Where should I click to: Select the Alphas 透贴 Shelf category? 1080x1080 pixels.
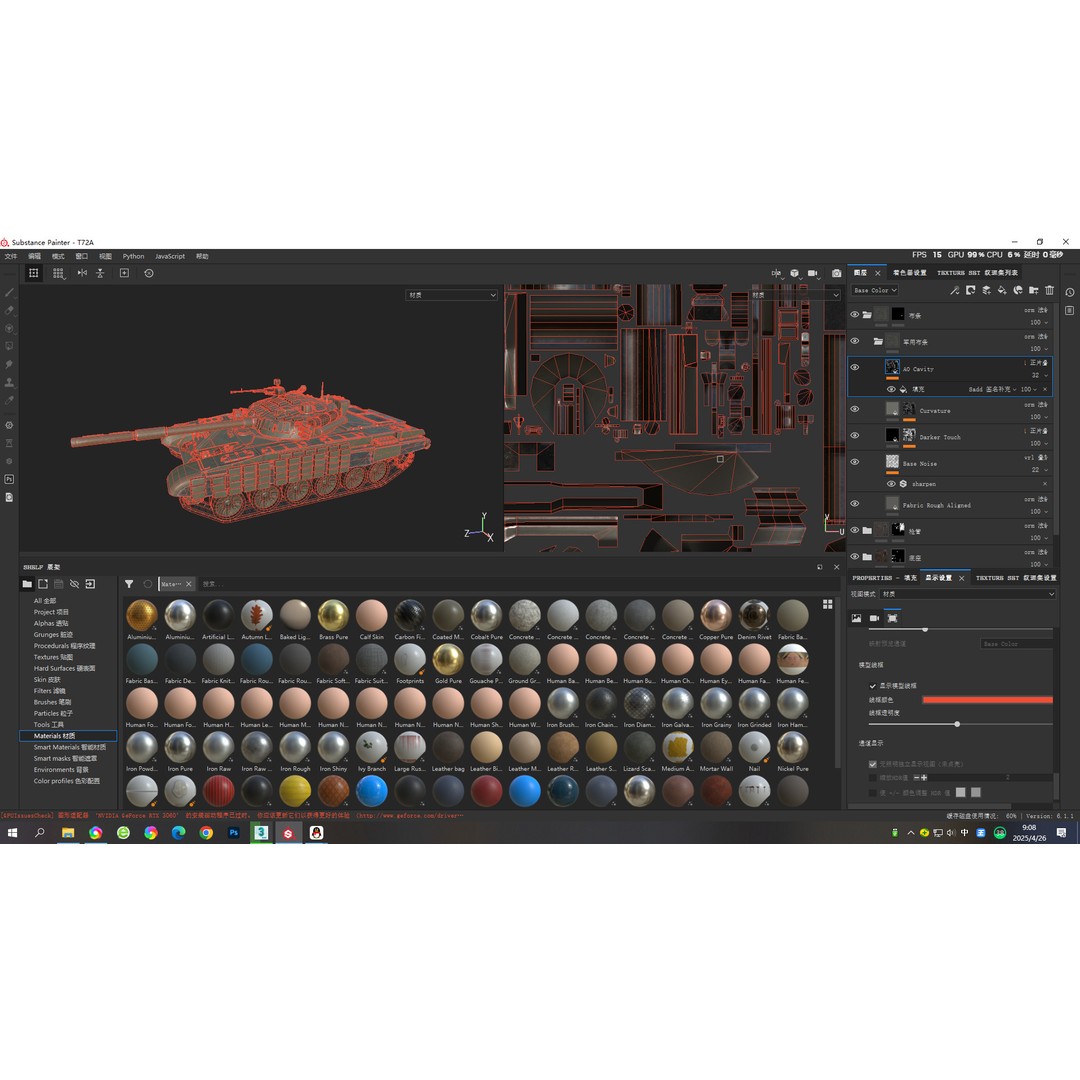pyautogui.click(x=51, y=623)
